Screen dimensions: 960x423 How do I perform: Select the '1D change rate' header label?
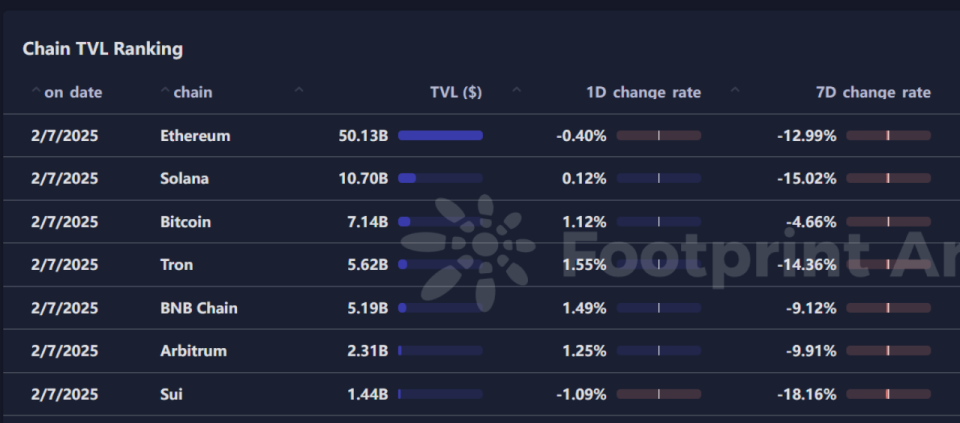tap(643, 92)
